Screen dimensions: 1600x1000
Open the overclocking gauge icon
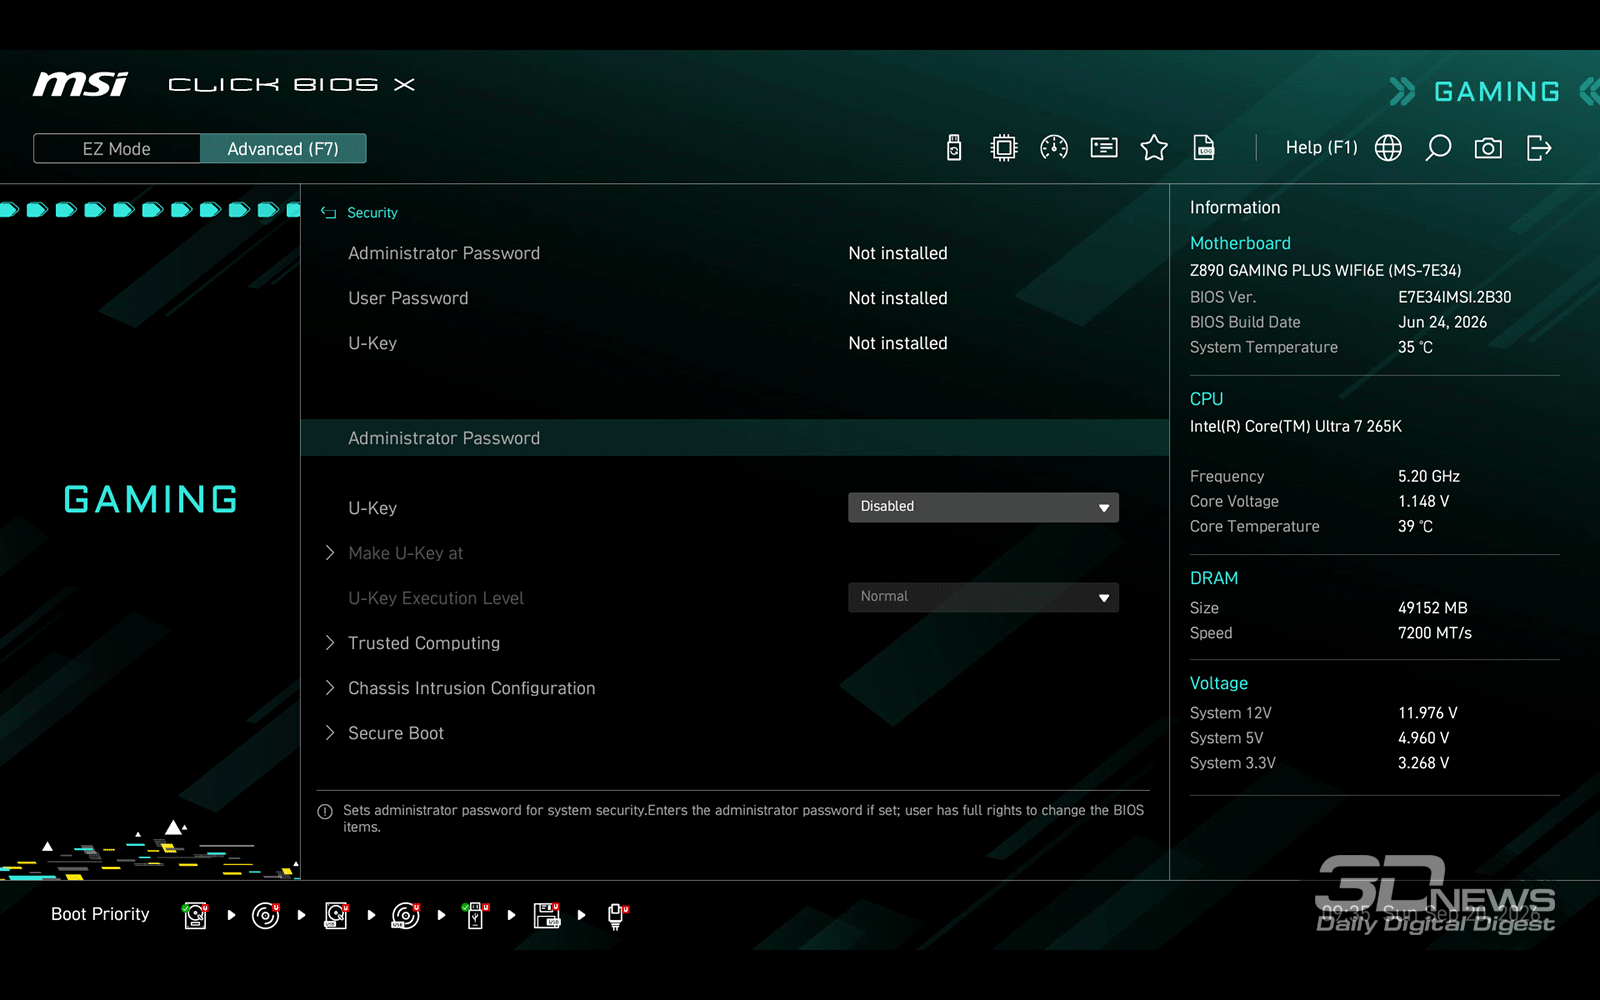(1054, 148)
